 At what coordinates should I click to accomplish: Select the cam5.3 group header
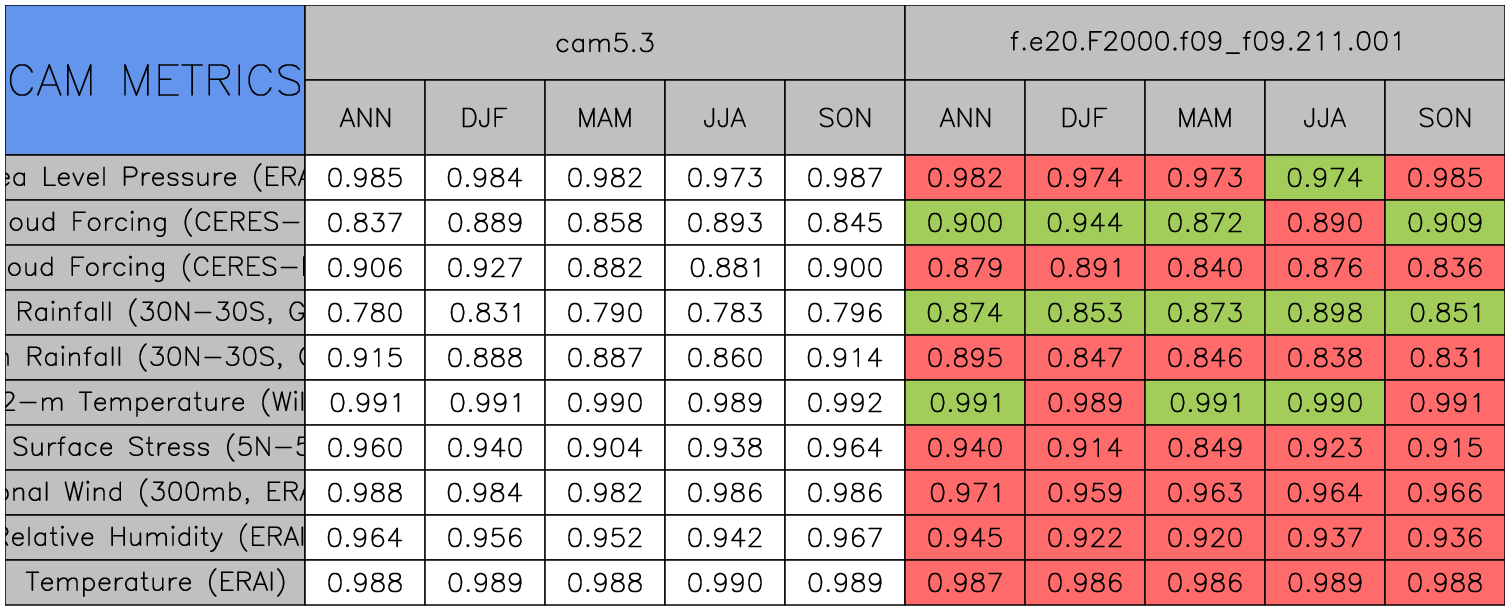coord(605,42)
